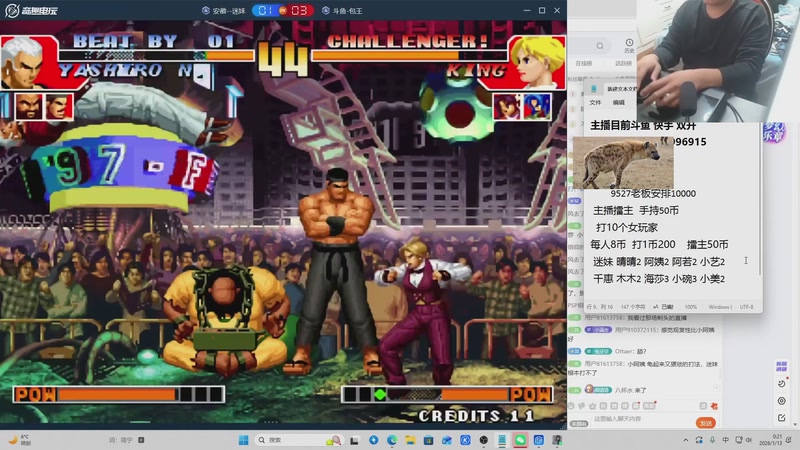
Task: Open Microsoft Edge from the taskbar
Action: pos(391,440)
